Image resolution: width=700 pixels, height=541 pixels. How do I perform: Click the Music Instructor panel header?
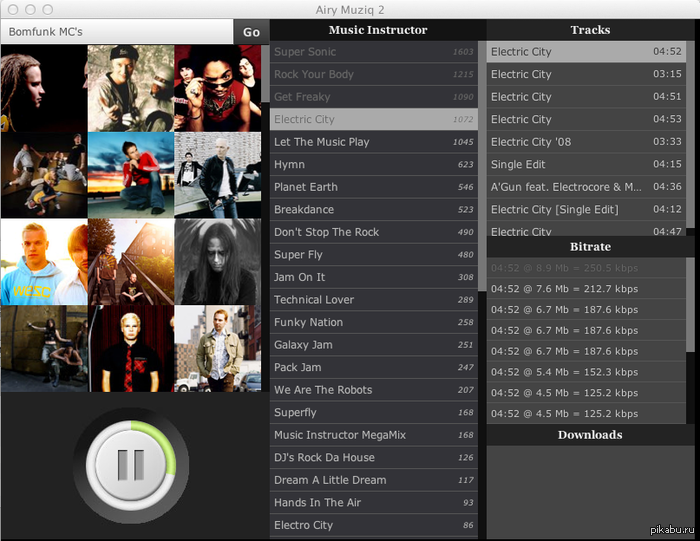pos(377,30)
